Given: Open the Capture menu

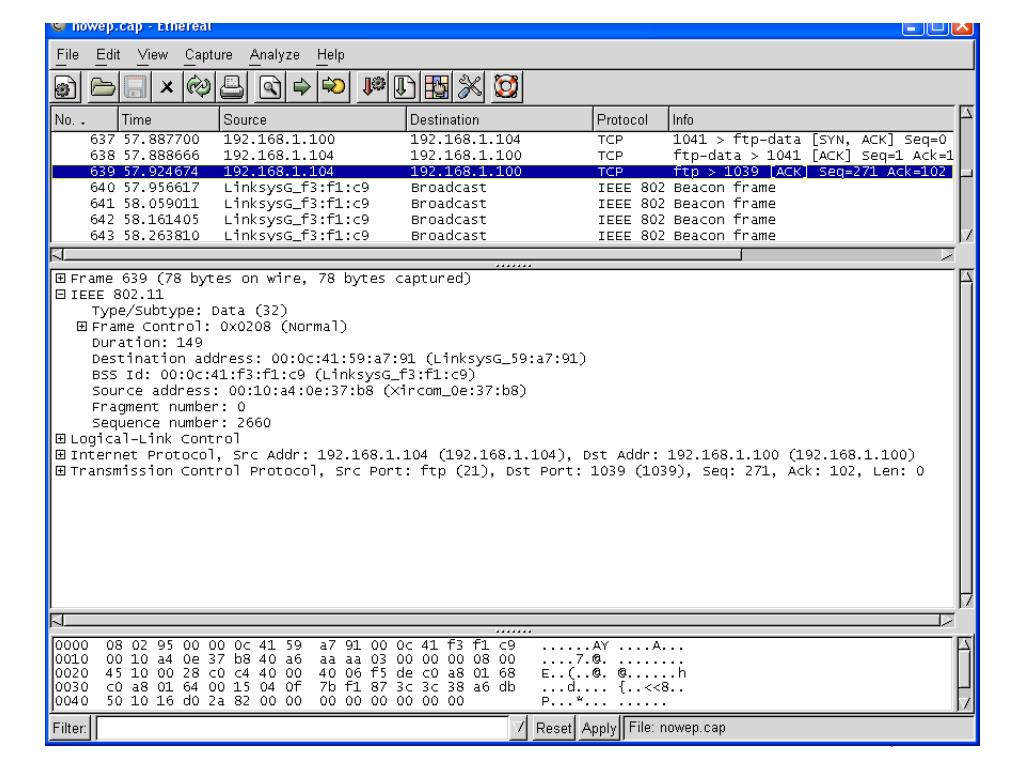Looking at the screenshot, I should pyautogui.click(x=208, y=55).
